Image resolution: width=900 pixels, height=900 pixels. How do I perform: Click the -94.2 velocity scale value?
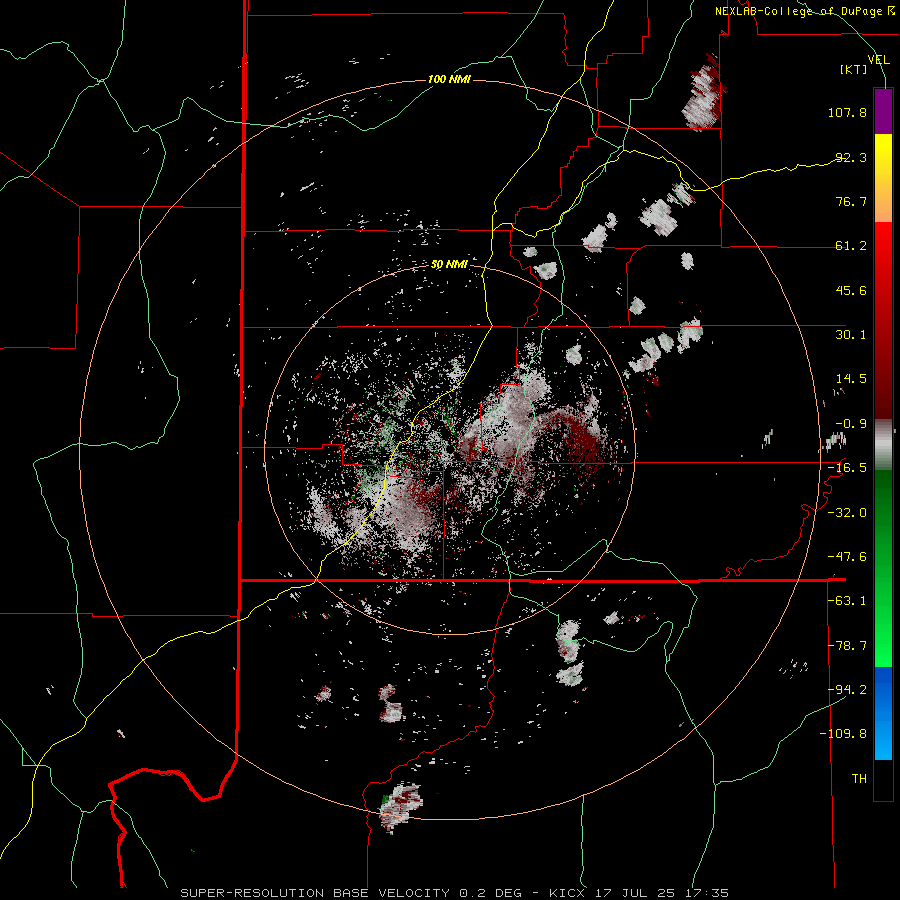pyautogui.click(x=847, y=690)
